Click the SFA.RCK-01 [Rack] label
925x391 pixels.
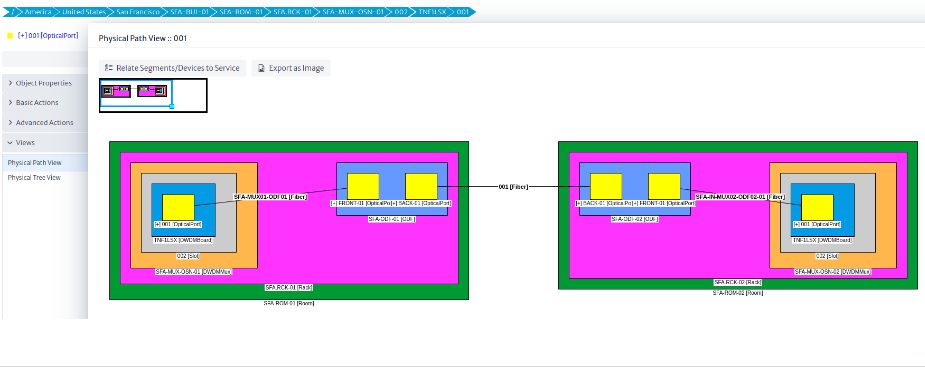[x=288, y=287]
